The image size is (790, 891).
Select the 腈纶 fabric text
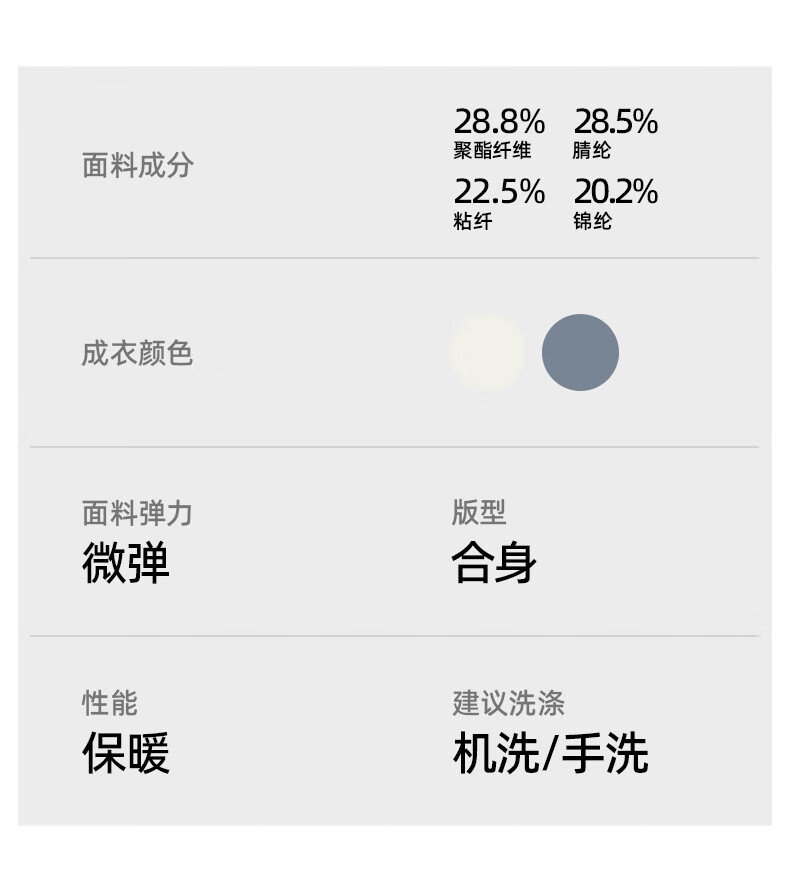tap(591, 151)
